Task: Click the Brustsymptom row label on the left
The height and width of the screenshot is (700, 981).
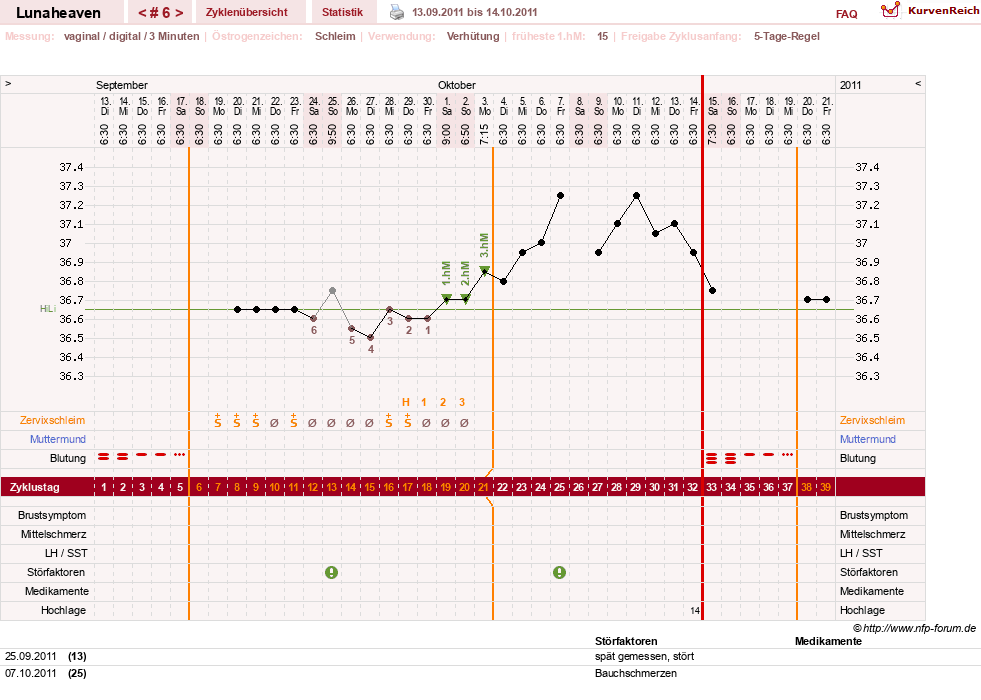Action: click(52, 515)
